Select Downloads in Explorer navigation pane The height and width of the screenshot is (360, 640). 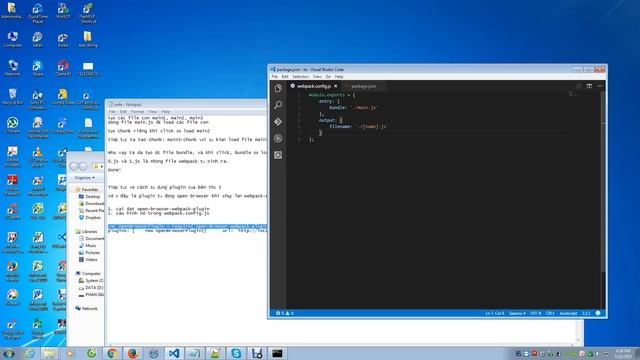click(x=91, y=204)
